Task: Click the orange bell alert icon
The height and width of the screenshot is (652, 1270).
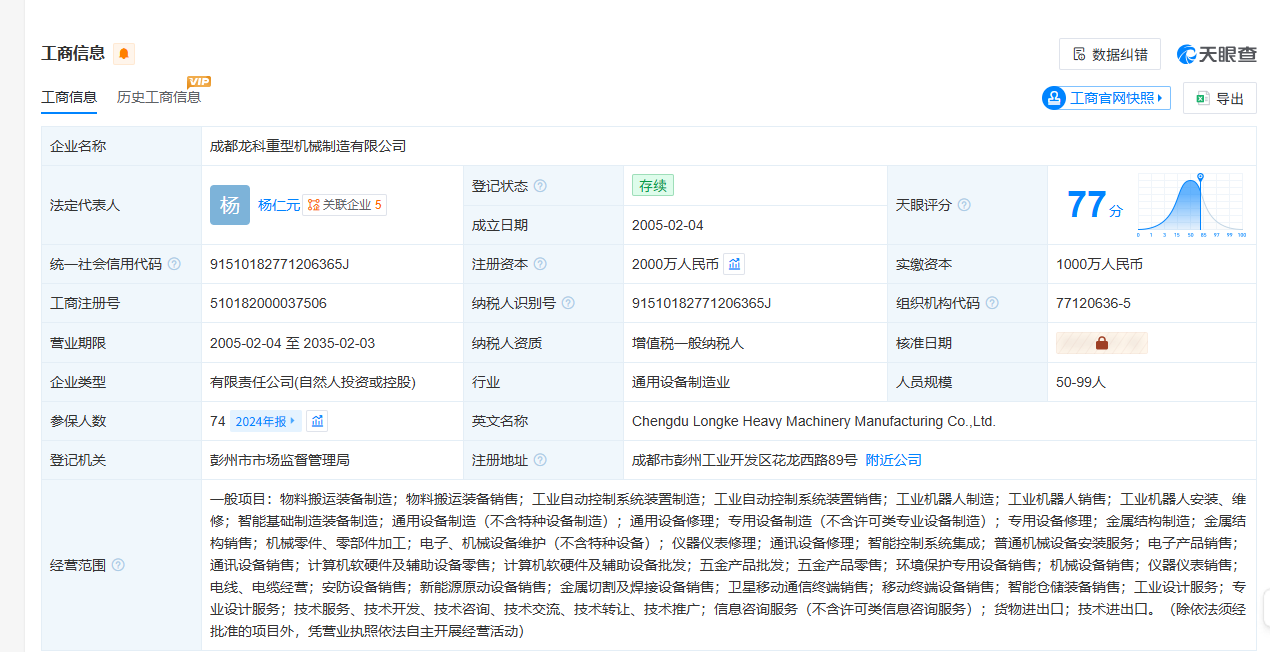Action: (124, 54)
